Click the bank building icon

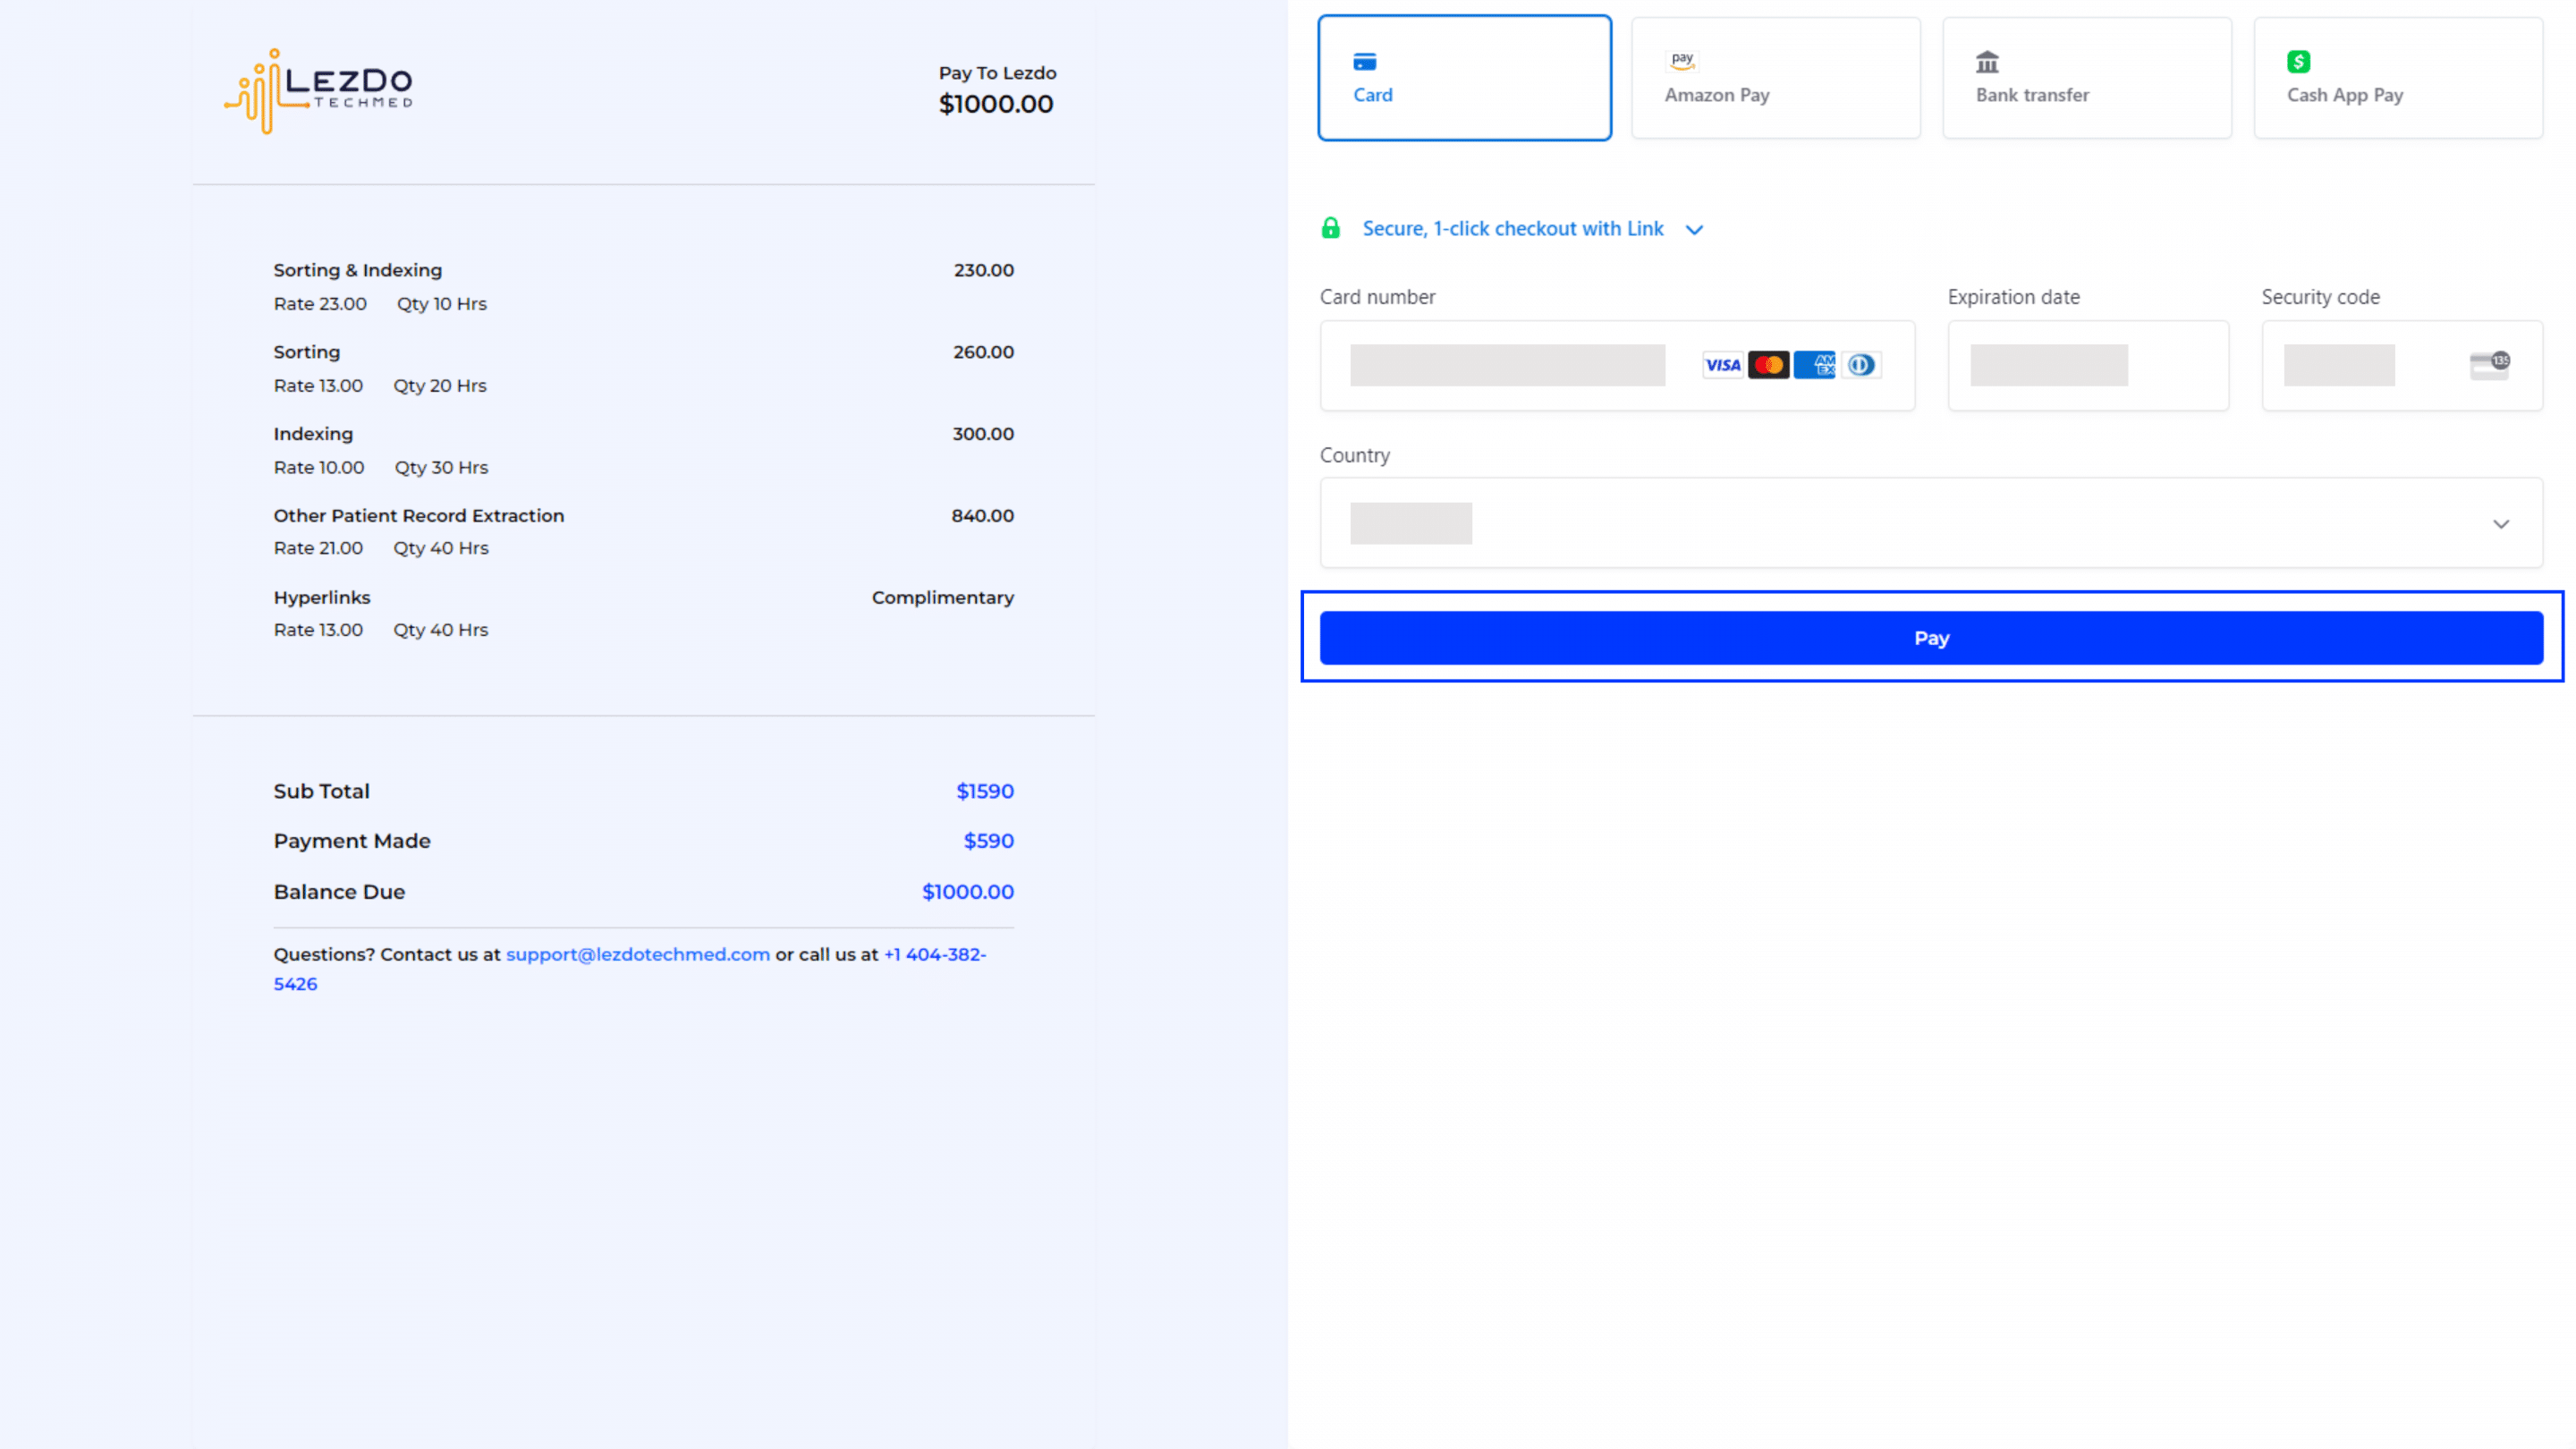1987,62
